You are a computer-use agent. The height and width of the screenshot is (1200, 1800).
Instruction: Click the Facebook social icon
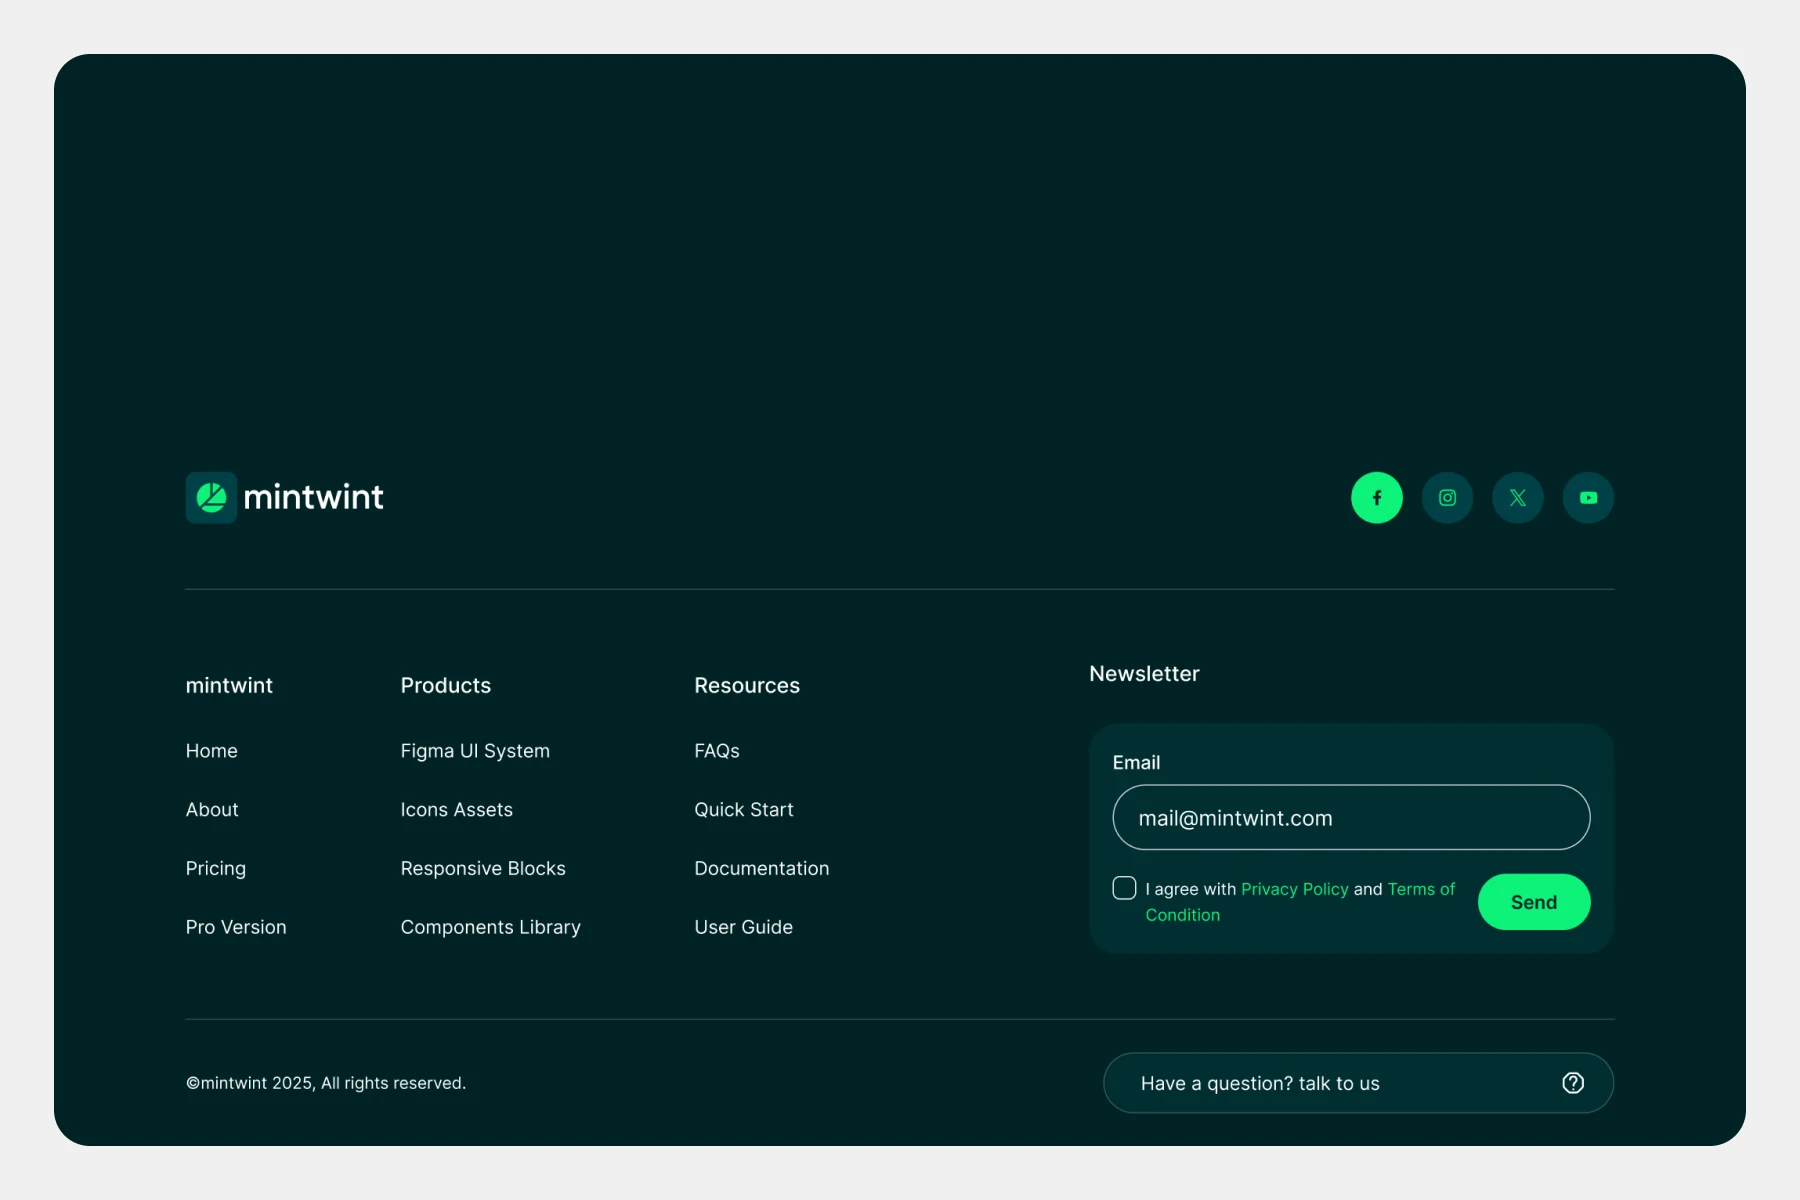coord(1376,498)
